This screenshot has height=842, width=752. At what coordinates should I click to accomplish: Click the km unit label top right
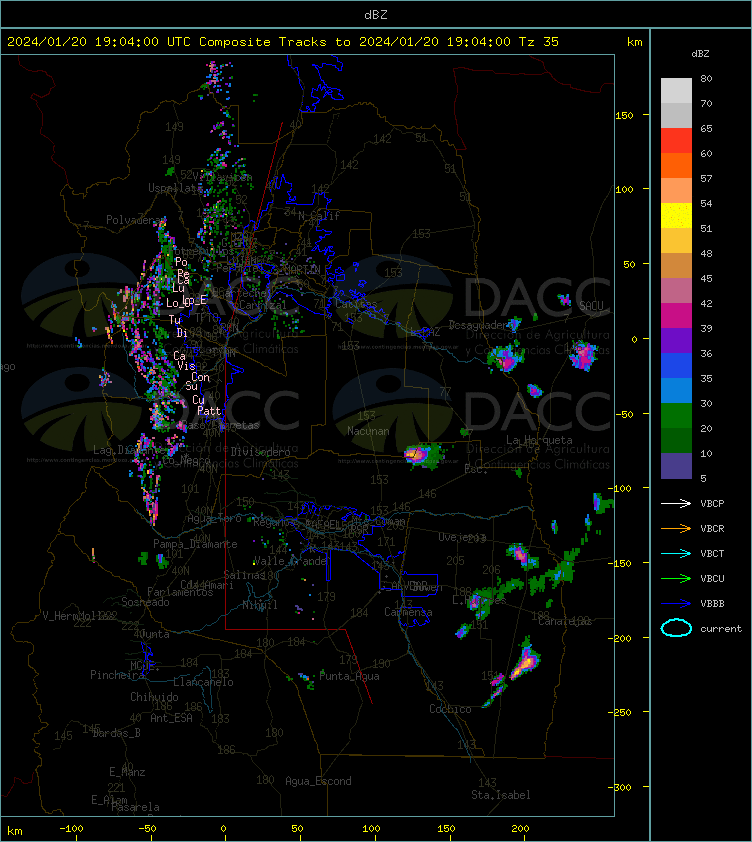pos(634,41)
